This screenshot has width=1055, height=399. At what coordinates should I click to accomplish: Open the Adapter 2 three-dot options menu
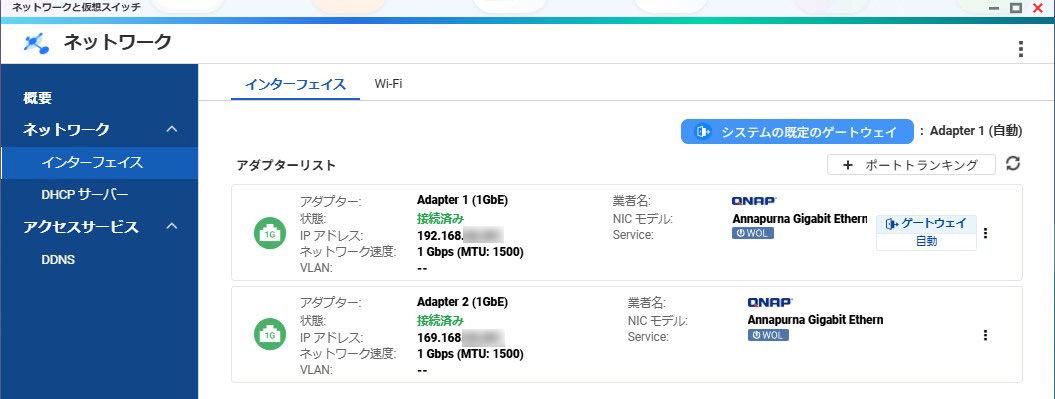click(x=986, y=335)
